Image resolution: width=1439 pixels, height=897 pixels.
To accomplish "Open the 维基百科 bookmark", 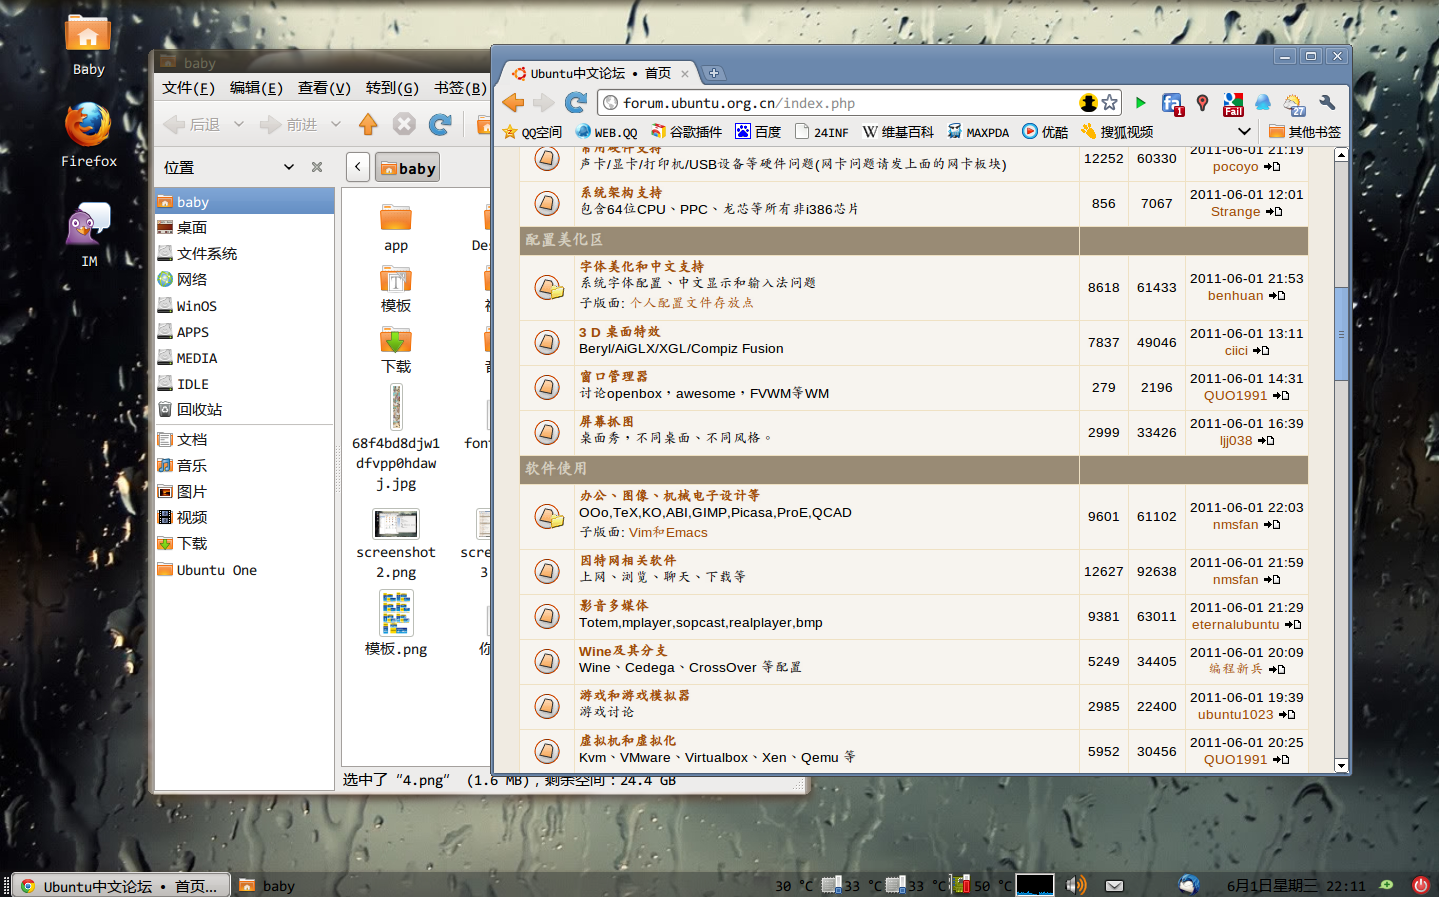I will (898, 132).
